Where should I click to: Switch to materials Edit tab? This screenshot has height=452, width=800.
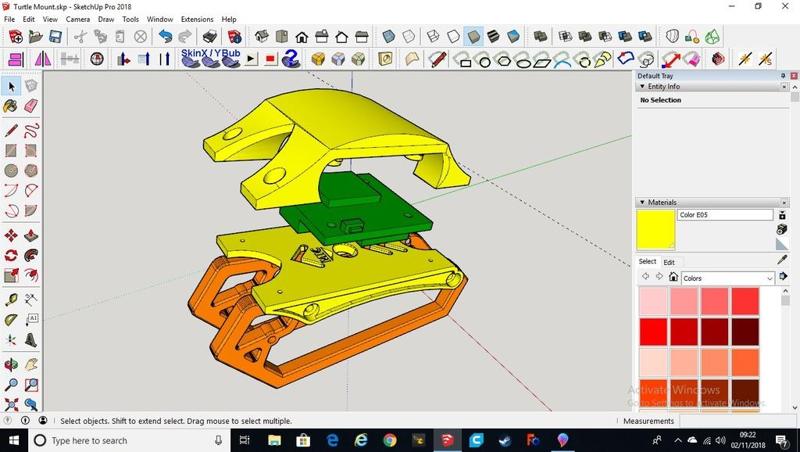[669, 262]
